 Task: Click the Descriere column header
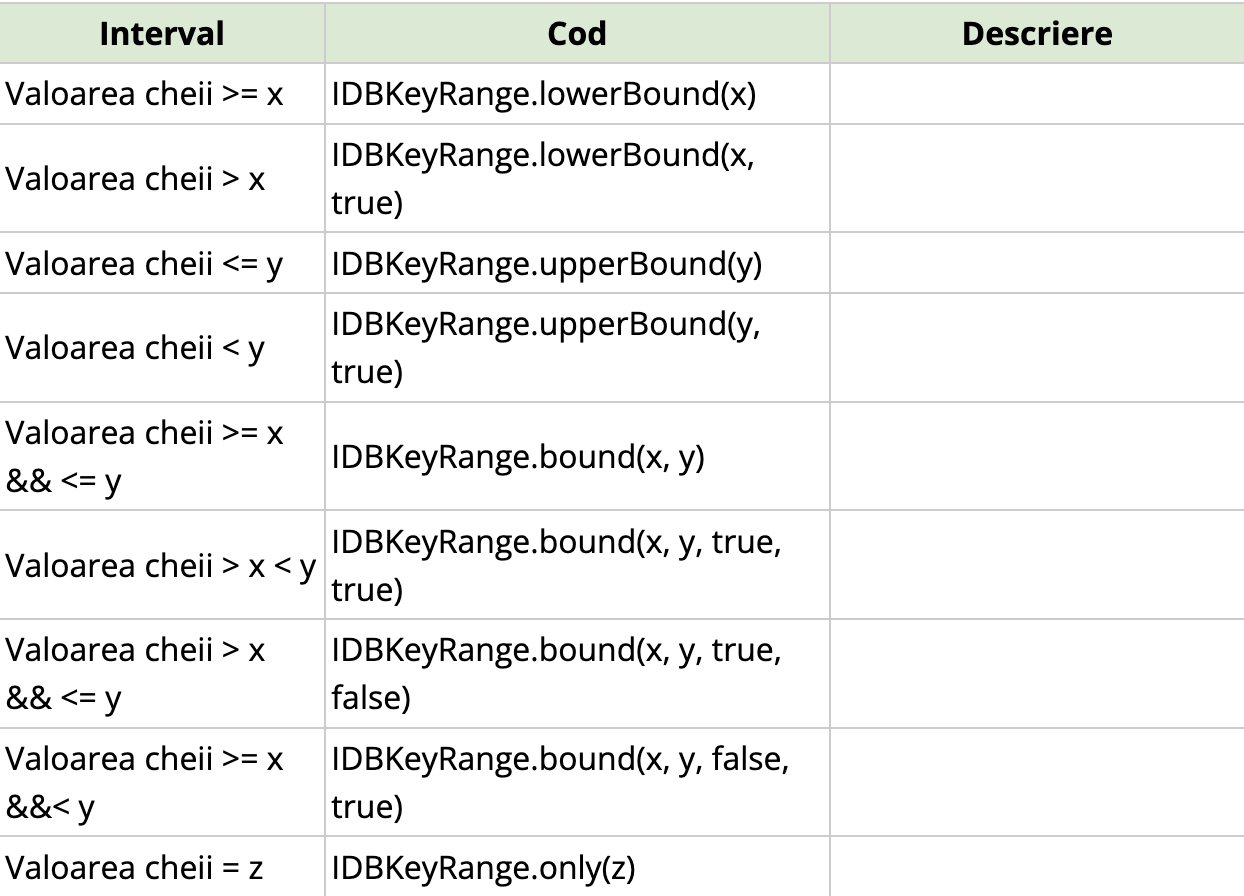coord(1037,33)
